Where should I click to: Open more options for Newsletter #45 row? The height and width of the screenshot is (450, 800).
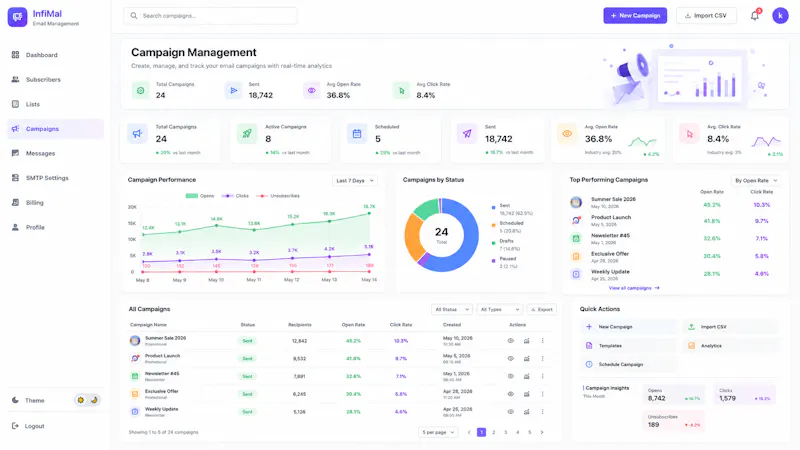pos(542,376)
